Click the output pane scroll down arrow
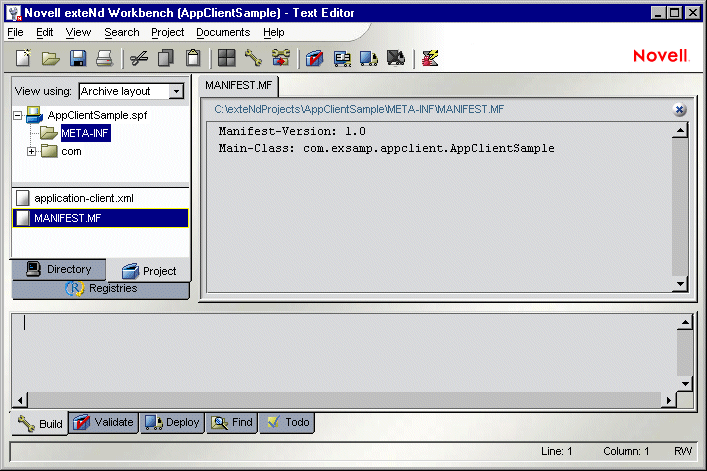This screenshot has height=471, width=707. [x=685, y=384]
